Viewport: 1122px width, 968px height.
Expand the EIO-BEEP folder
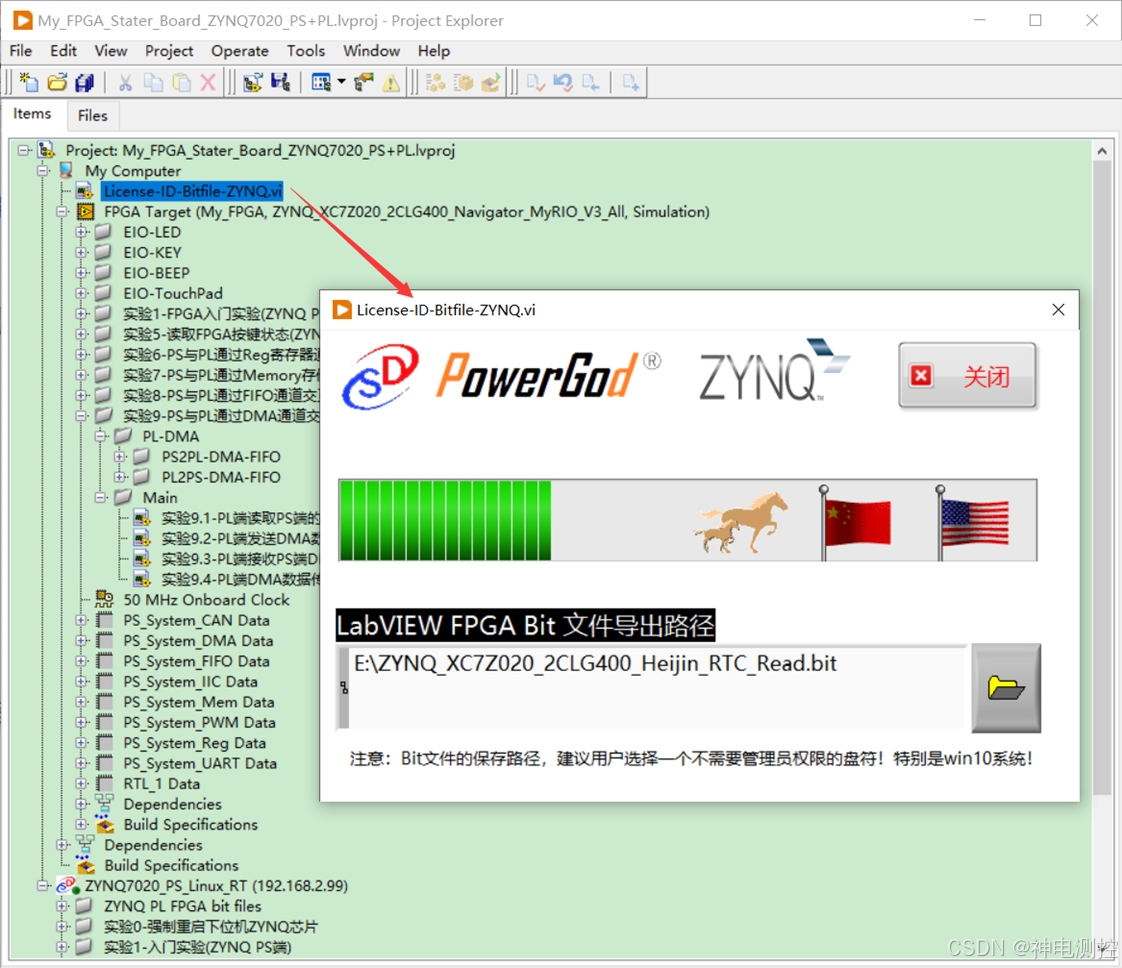(82, 273)
